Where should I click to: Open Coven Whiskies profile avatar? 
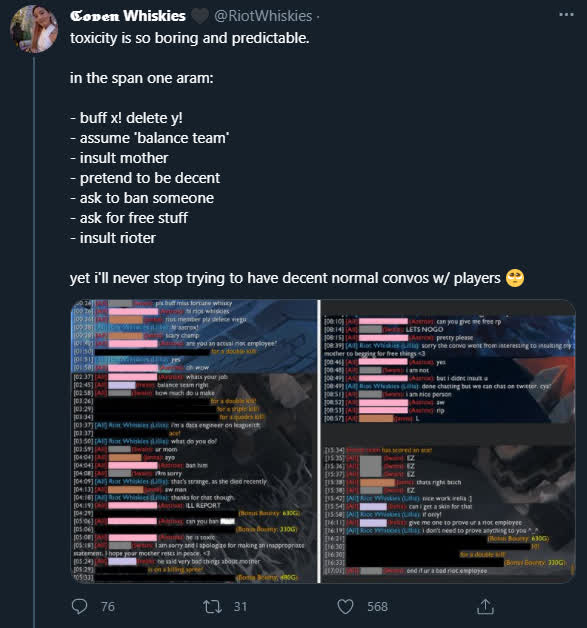(x=34, y=29)
